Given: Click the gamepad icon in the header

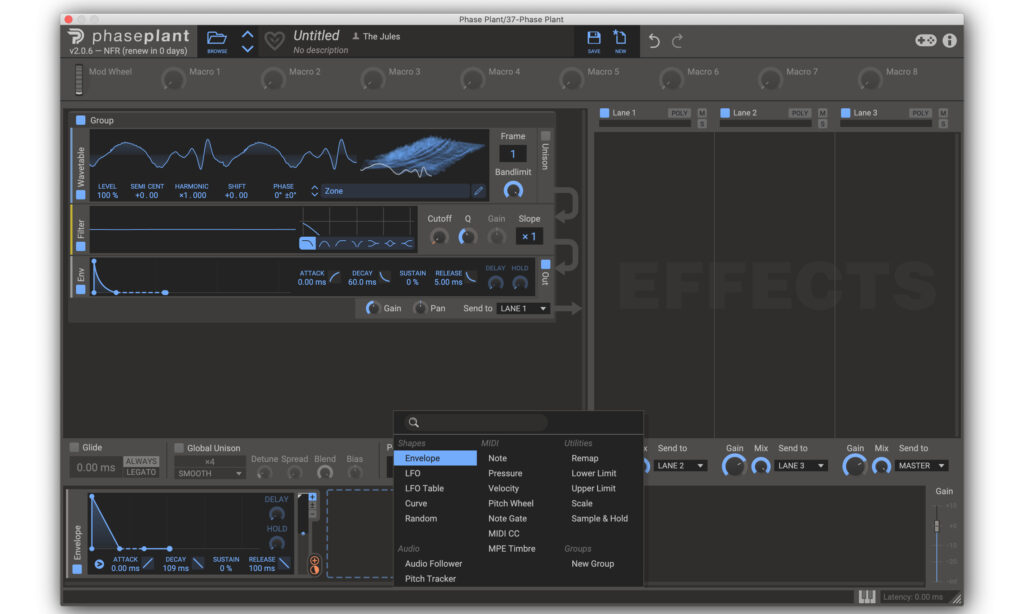Looking at the screenshot, I should 925,40.
